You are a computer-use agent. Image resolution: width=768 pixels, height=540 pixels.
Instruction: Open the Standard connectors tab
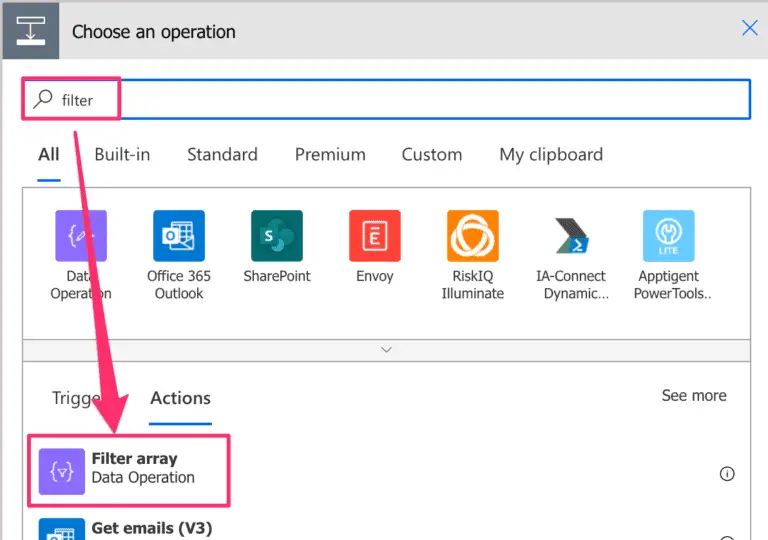pos(222,155)
